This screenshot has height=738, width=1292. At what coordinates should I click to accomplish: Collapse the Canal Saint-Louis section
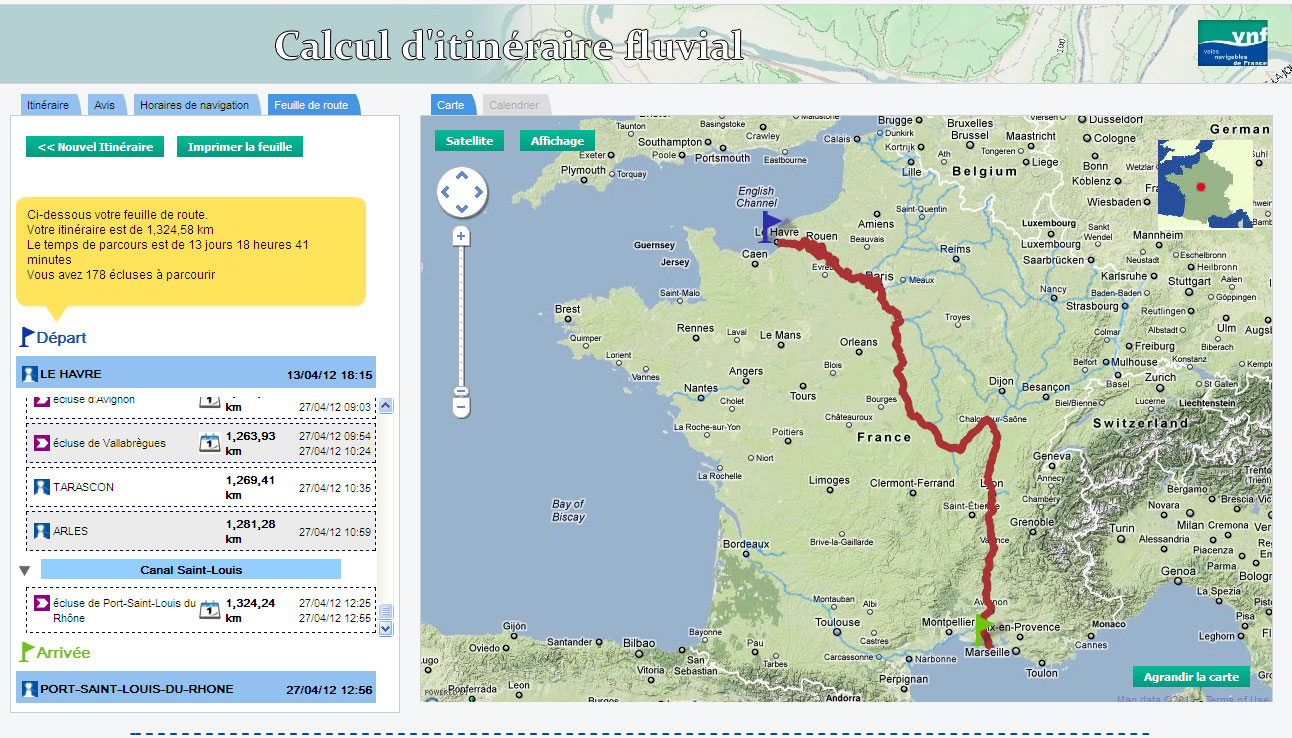tap(25, 570)
